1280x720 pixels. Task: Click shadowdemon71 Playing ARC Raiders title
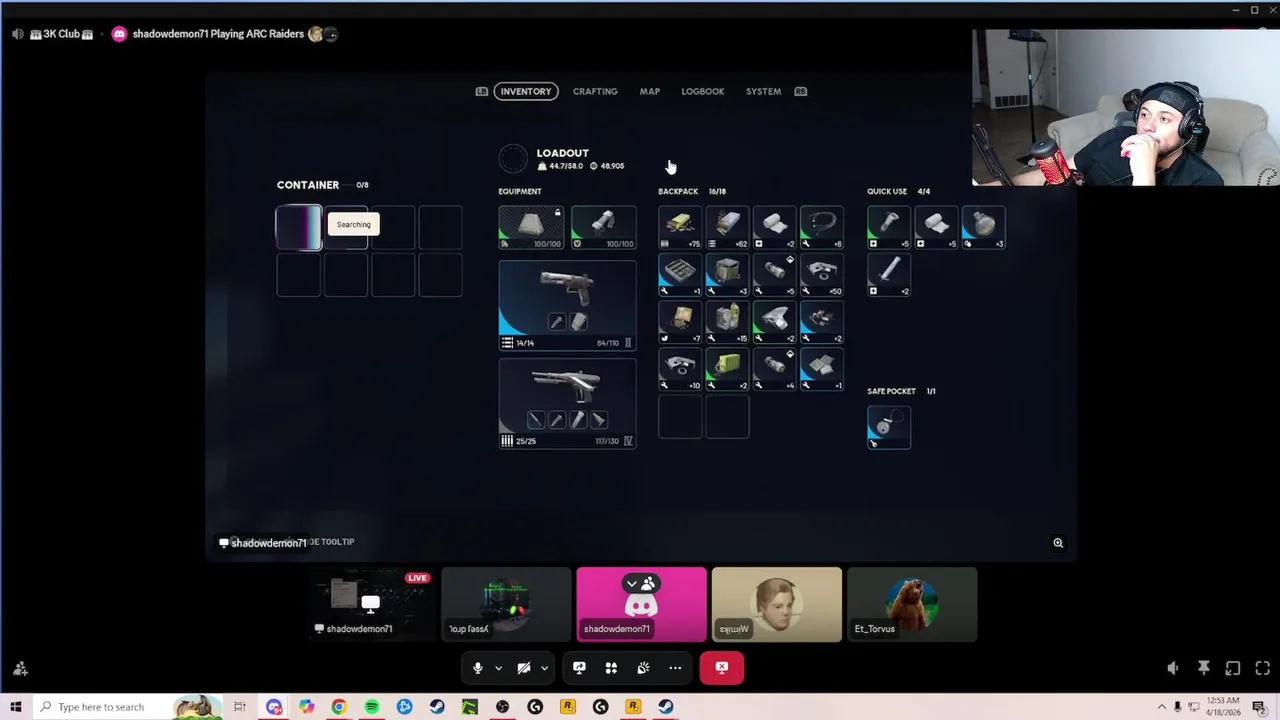point(218,34)
